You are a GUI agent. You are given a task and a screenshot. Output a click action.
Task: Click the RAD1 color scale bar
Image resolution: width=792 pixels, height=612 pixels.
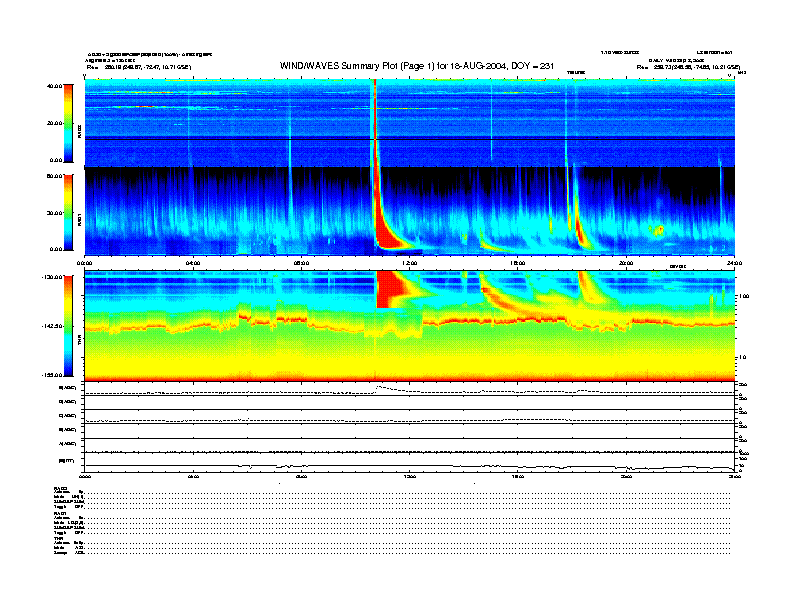click(66, 212)
